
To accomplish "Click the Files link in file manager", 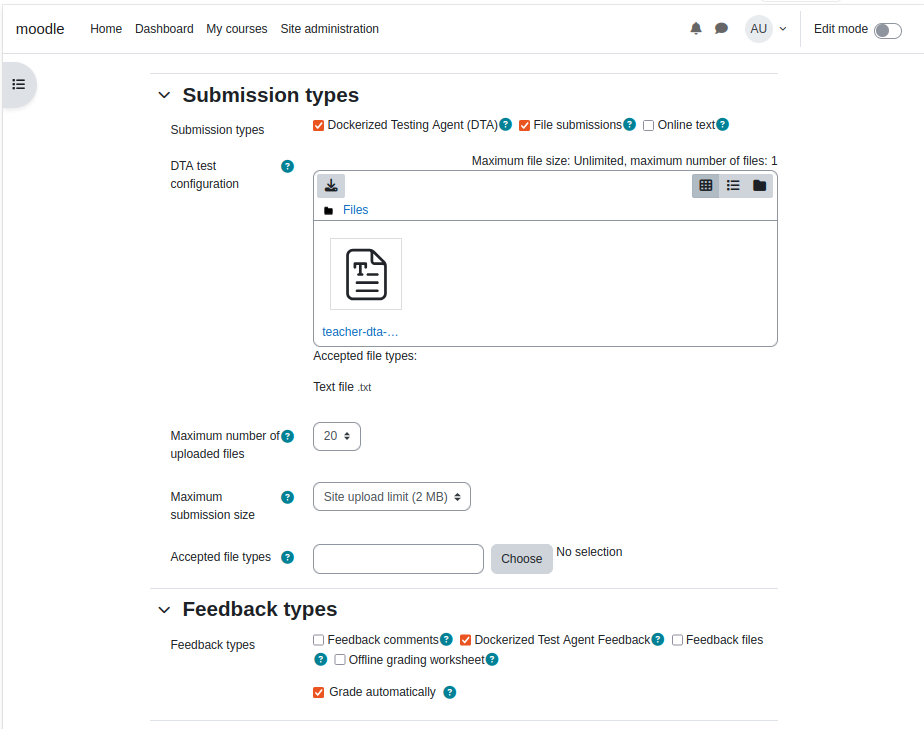I will (x=355, y=210).
